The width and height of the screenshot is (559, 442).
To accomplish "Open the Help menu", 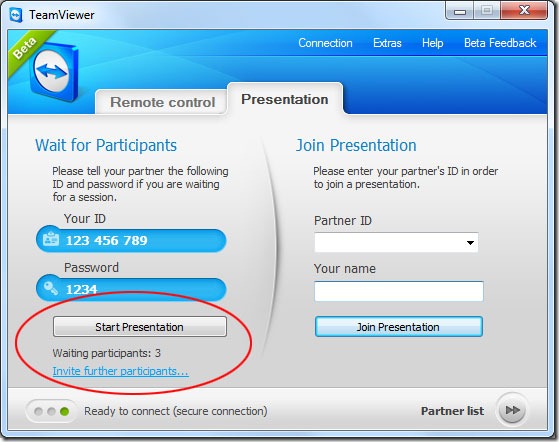I will [432, 43].
